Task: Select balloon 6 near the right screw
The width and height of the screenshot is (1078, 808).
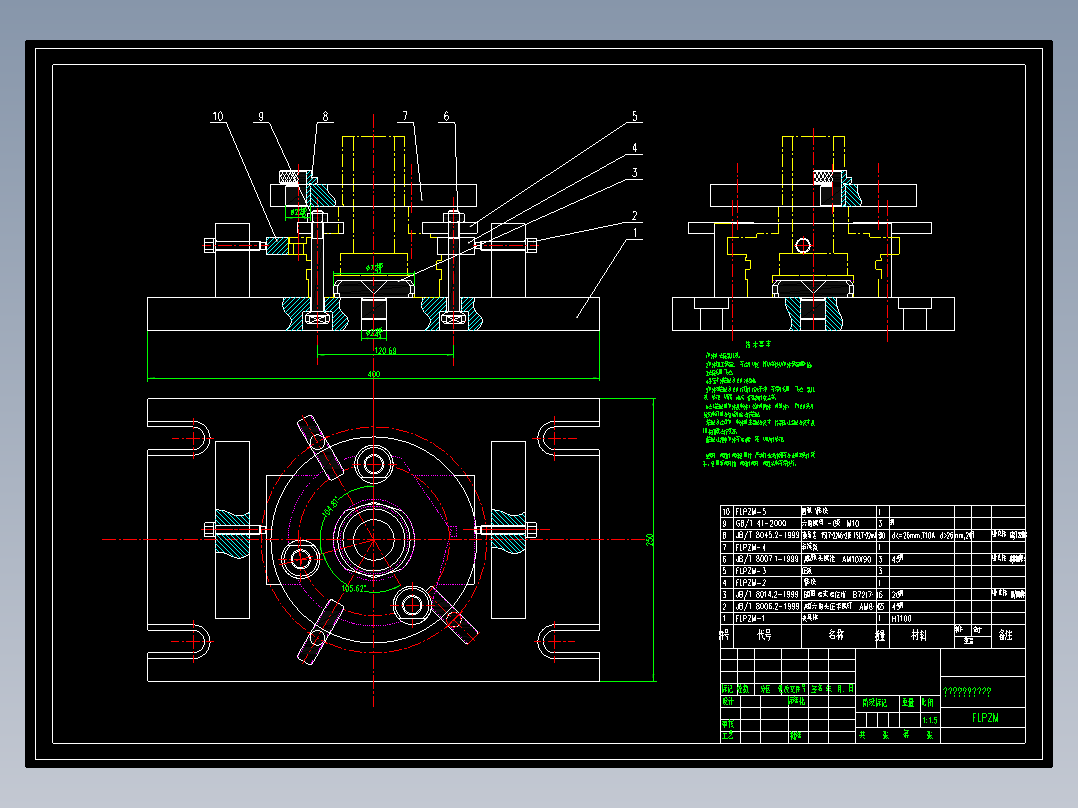Action: click(x=446, y=116)
